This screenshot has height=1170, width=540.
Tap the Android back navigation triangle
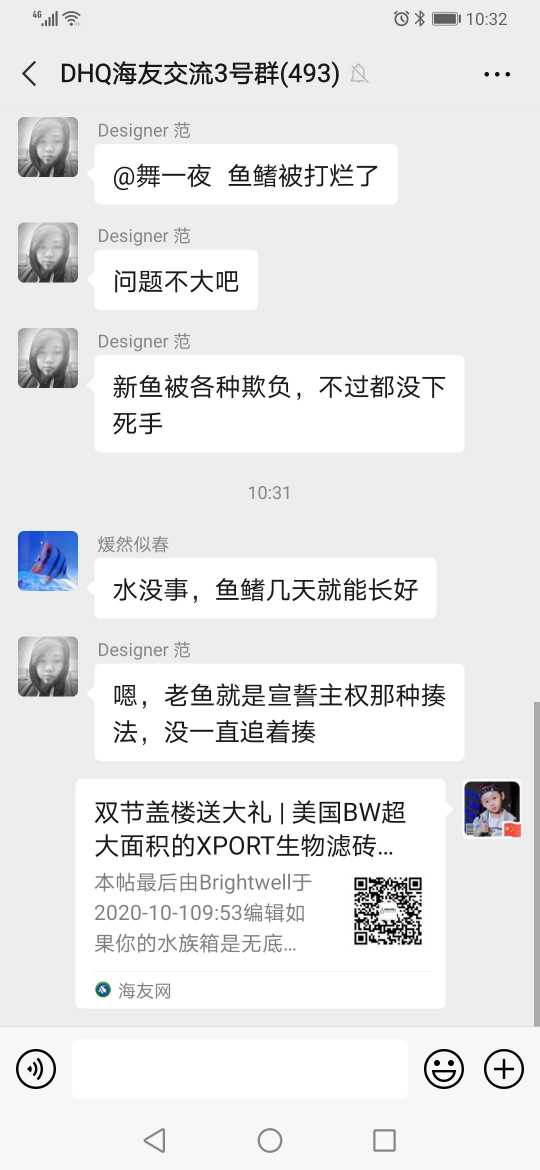click(154, 1139)
